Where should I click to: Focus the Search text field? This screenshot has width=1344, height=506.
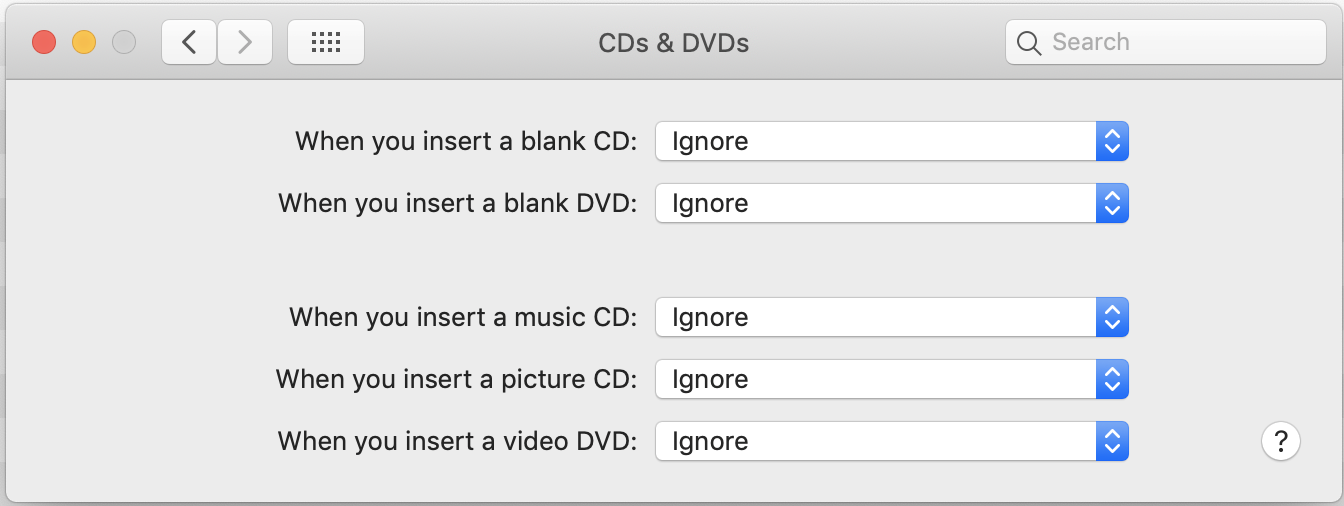point(1180,42)
